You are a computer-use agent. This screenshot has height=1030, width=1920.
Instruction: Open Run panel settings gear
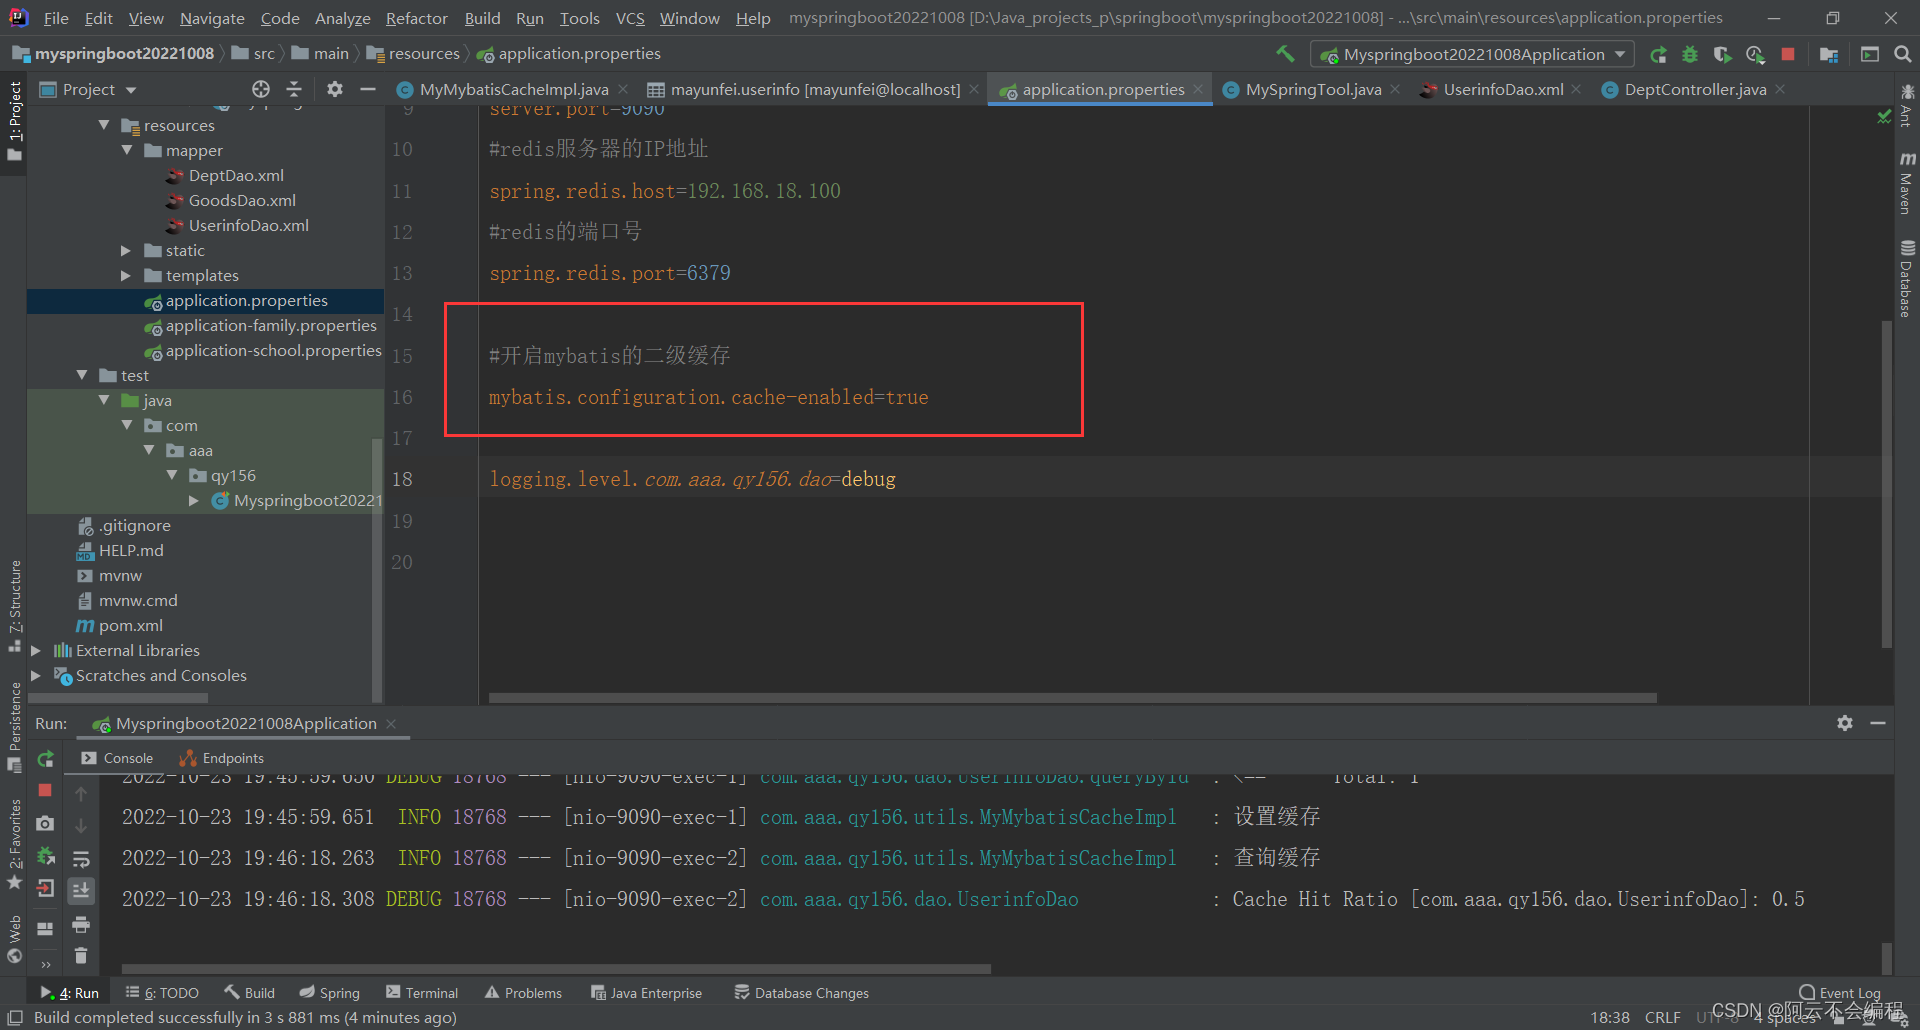tap(1845, 722)
